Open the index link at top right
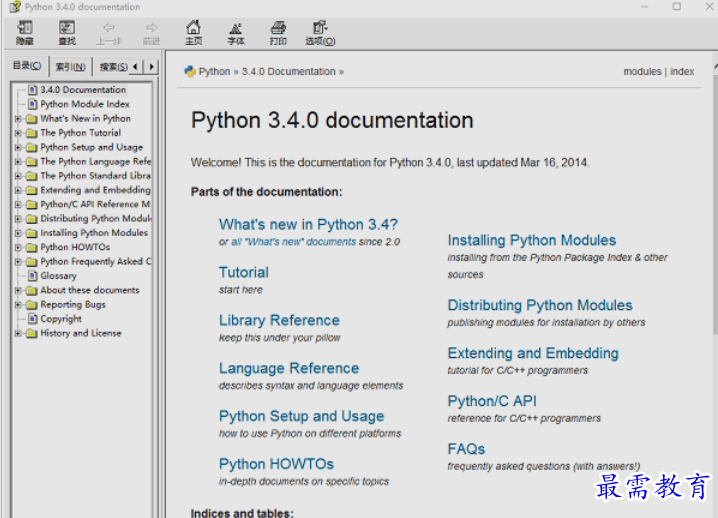This screenshot has width=718, height=518. 682,71
